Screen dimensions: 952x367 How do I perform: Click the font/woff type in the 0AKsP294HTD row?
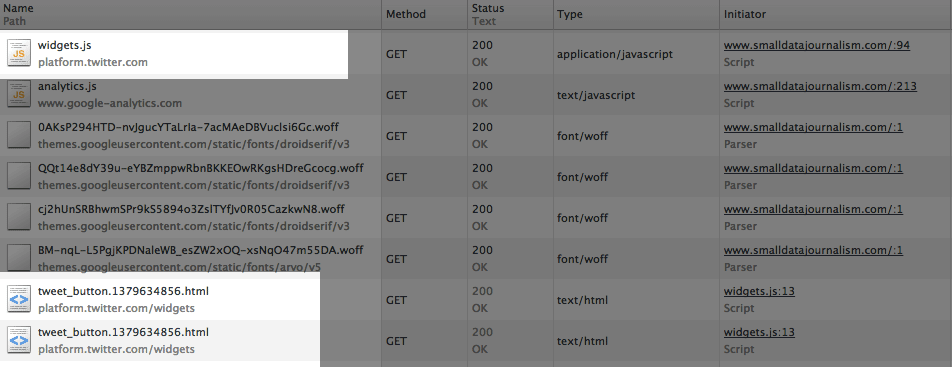(582, 136)
